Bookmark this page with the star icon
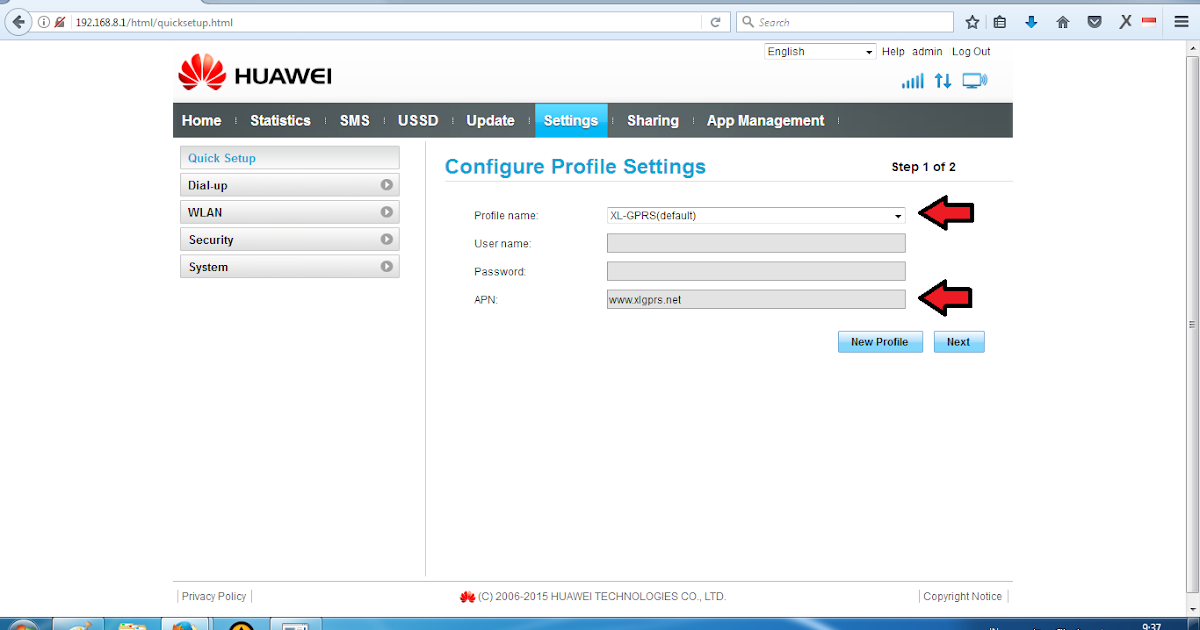The image size is (1200, 630). [972, 22]
